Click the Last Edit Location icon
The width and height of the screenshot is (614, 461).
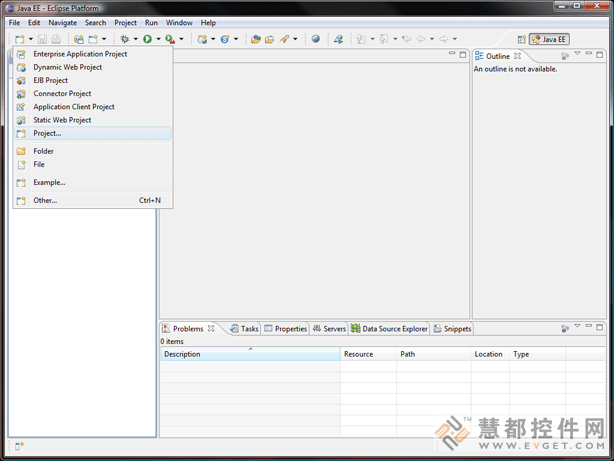(x=407, y=39)
